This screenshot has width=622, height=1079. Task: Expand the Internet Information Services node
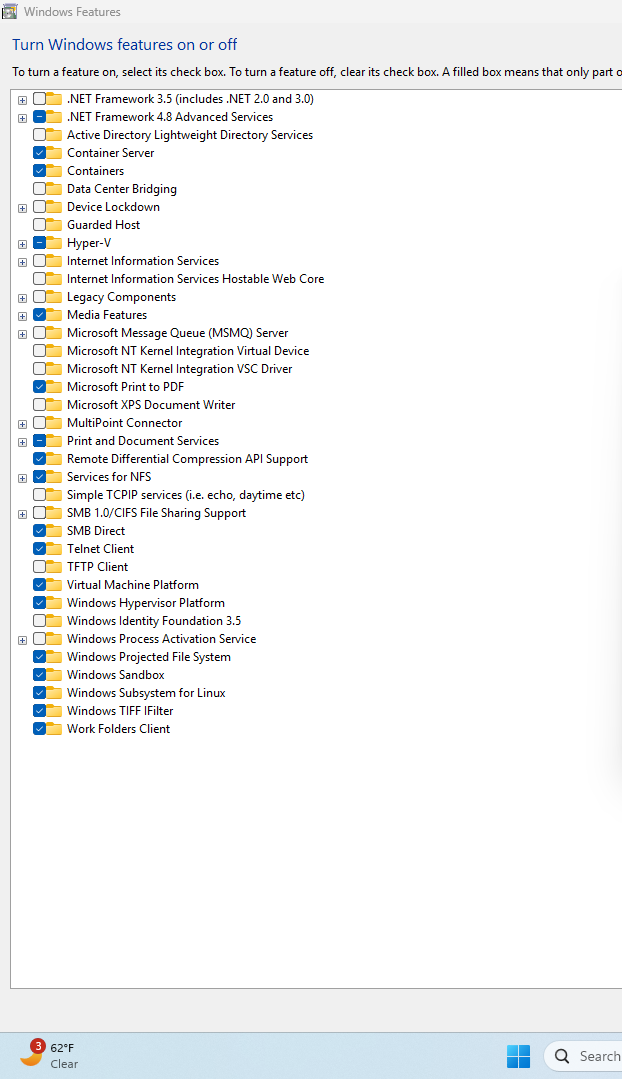22,262
